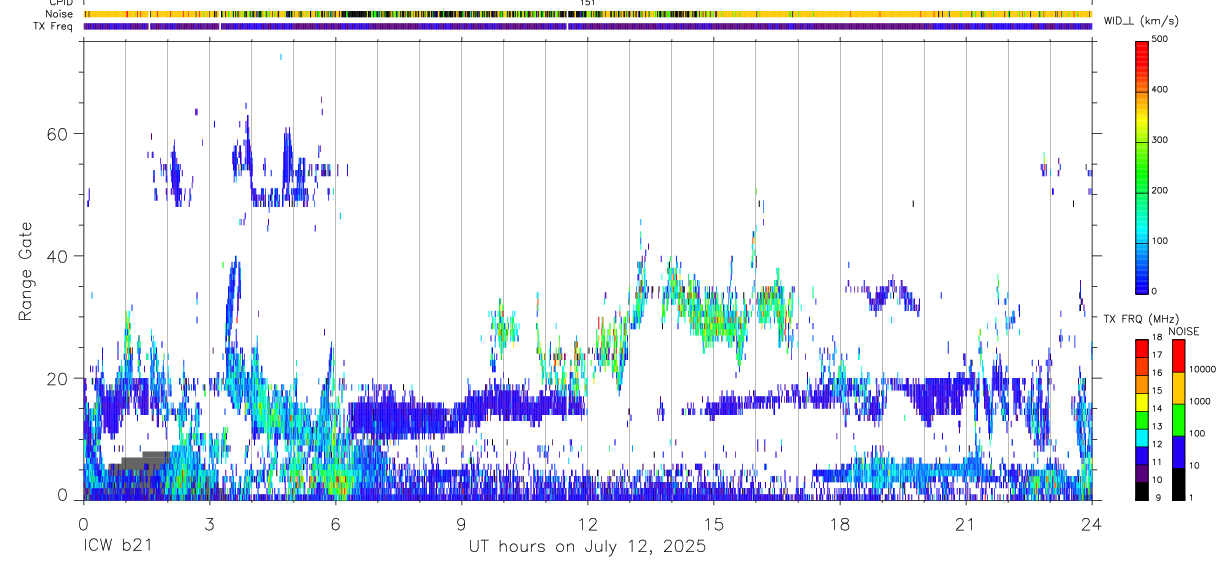Click the "UT hours on July 12, 2025" label

(x=588, y=547)
